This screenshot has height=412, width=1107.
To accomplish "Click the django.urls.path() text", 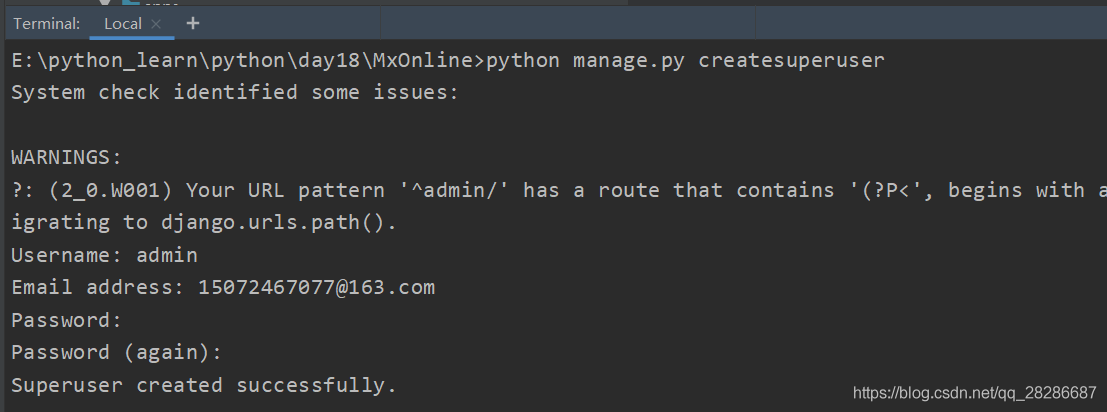I will [278, 223].
